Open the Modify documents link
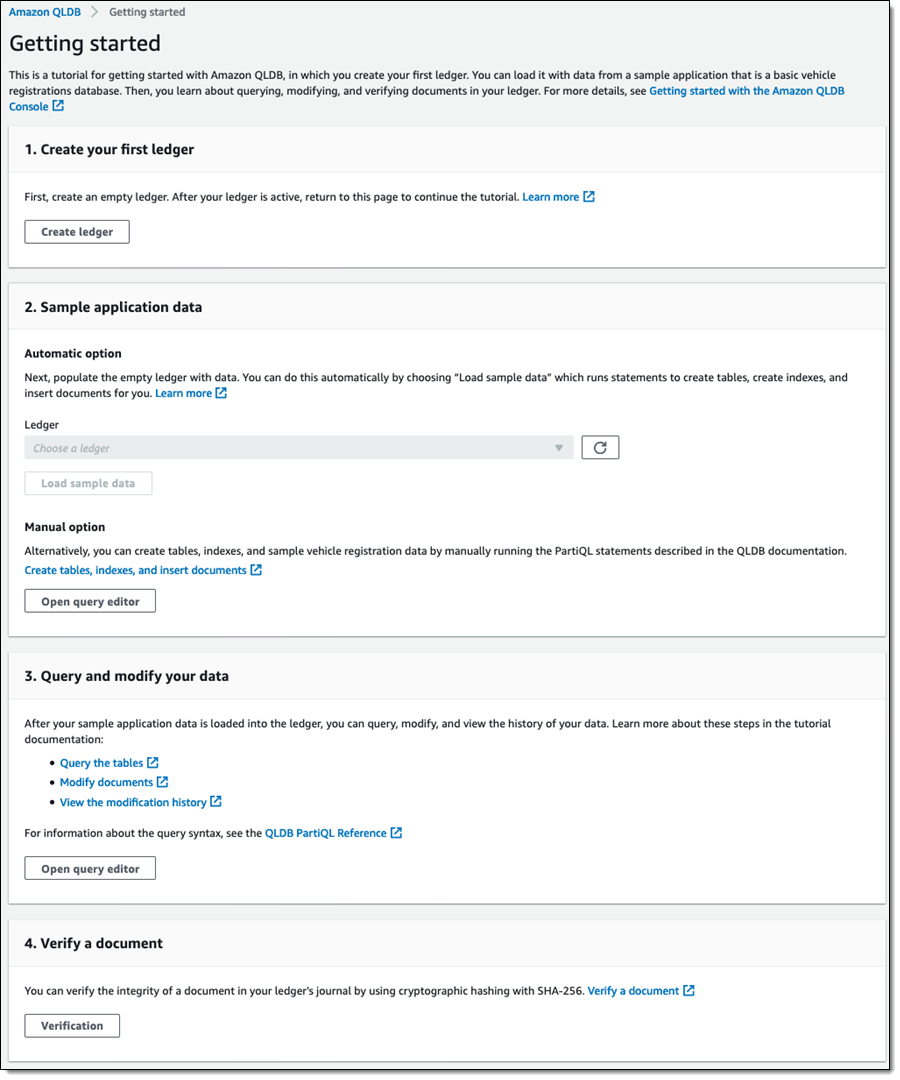Viewport: 900px width, 1080px height. pyautogui.click(x=106, y=782)
